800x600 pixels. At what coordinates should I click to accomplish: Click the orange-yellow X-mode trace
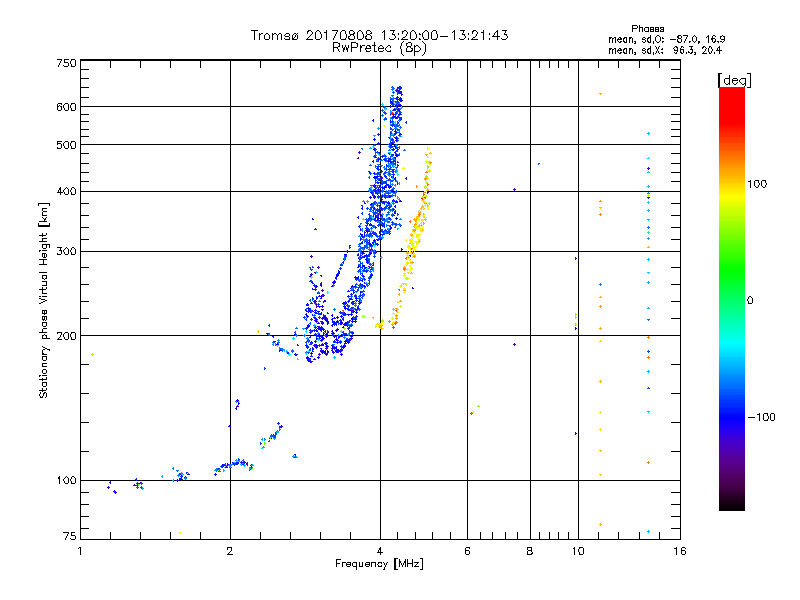click(x=412, y=240)
